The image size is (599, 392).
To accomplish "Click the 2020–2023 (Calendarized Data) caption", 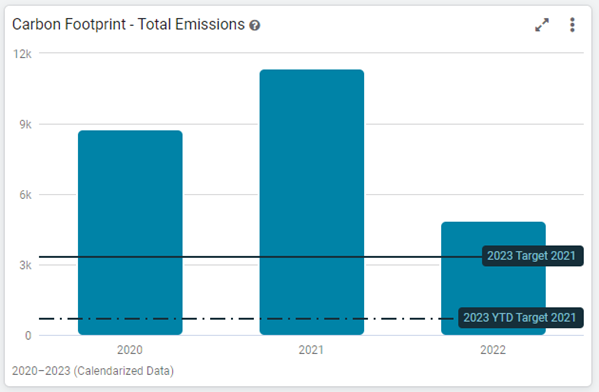I will pyautogui.click(x=93, y=371).
